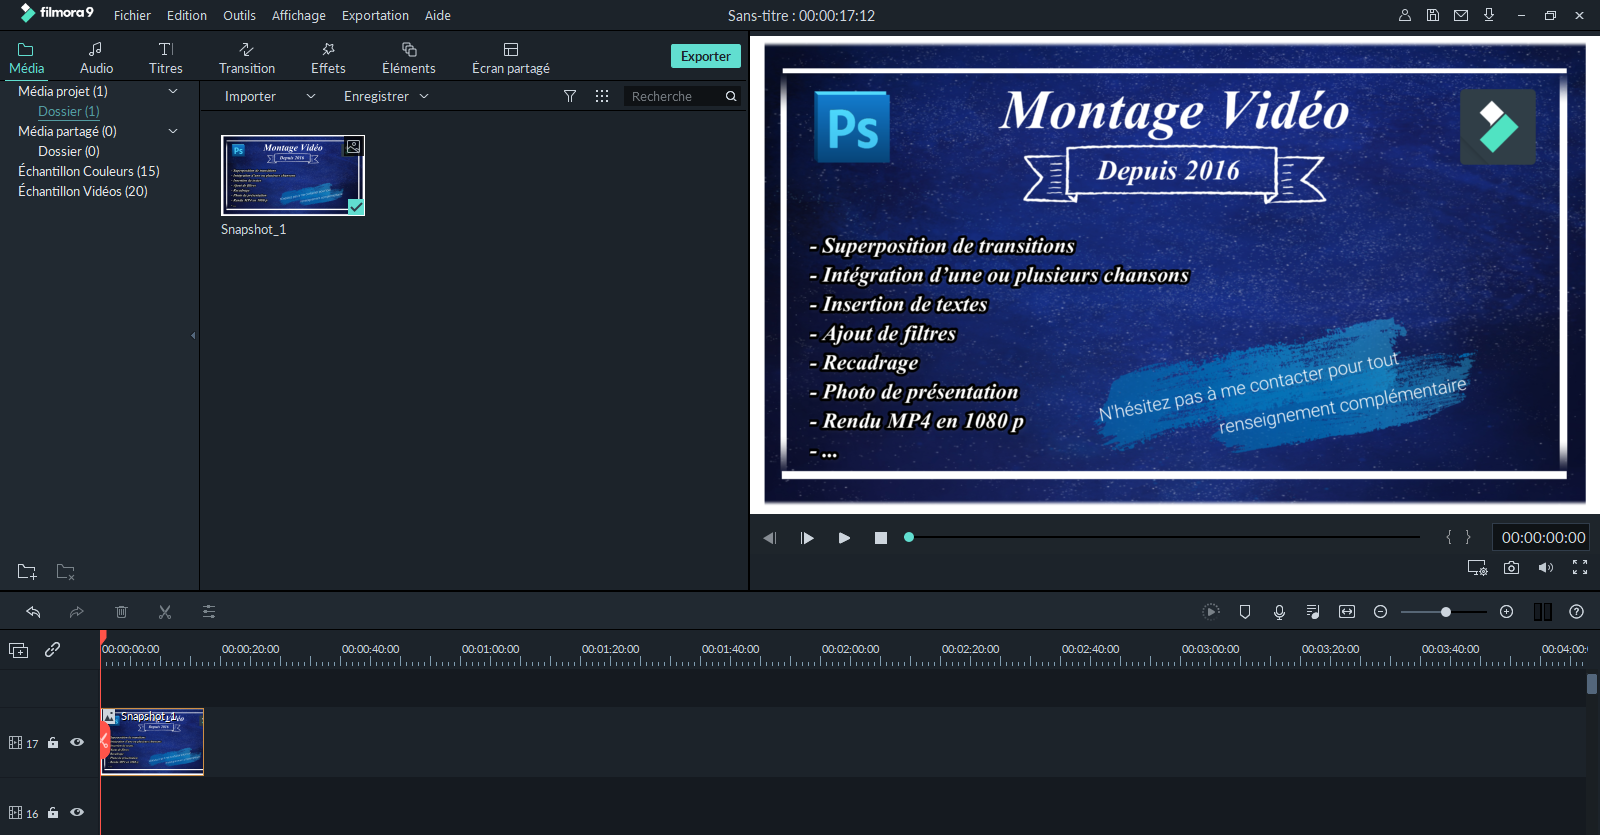Click the render preview icon
The width and height of the screenshot is (1600, 835).
tap(1211, 612)
